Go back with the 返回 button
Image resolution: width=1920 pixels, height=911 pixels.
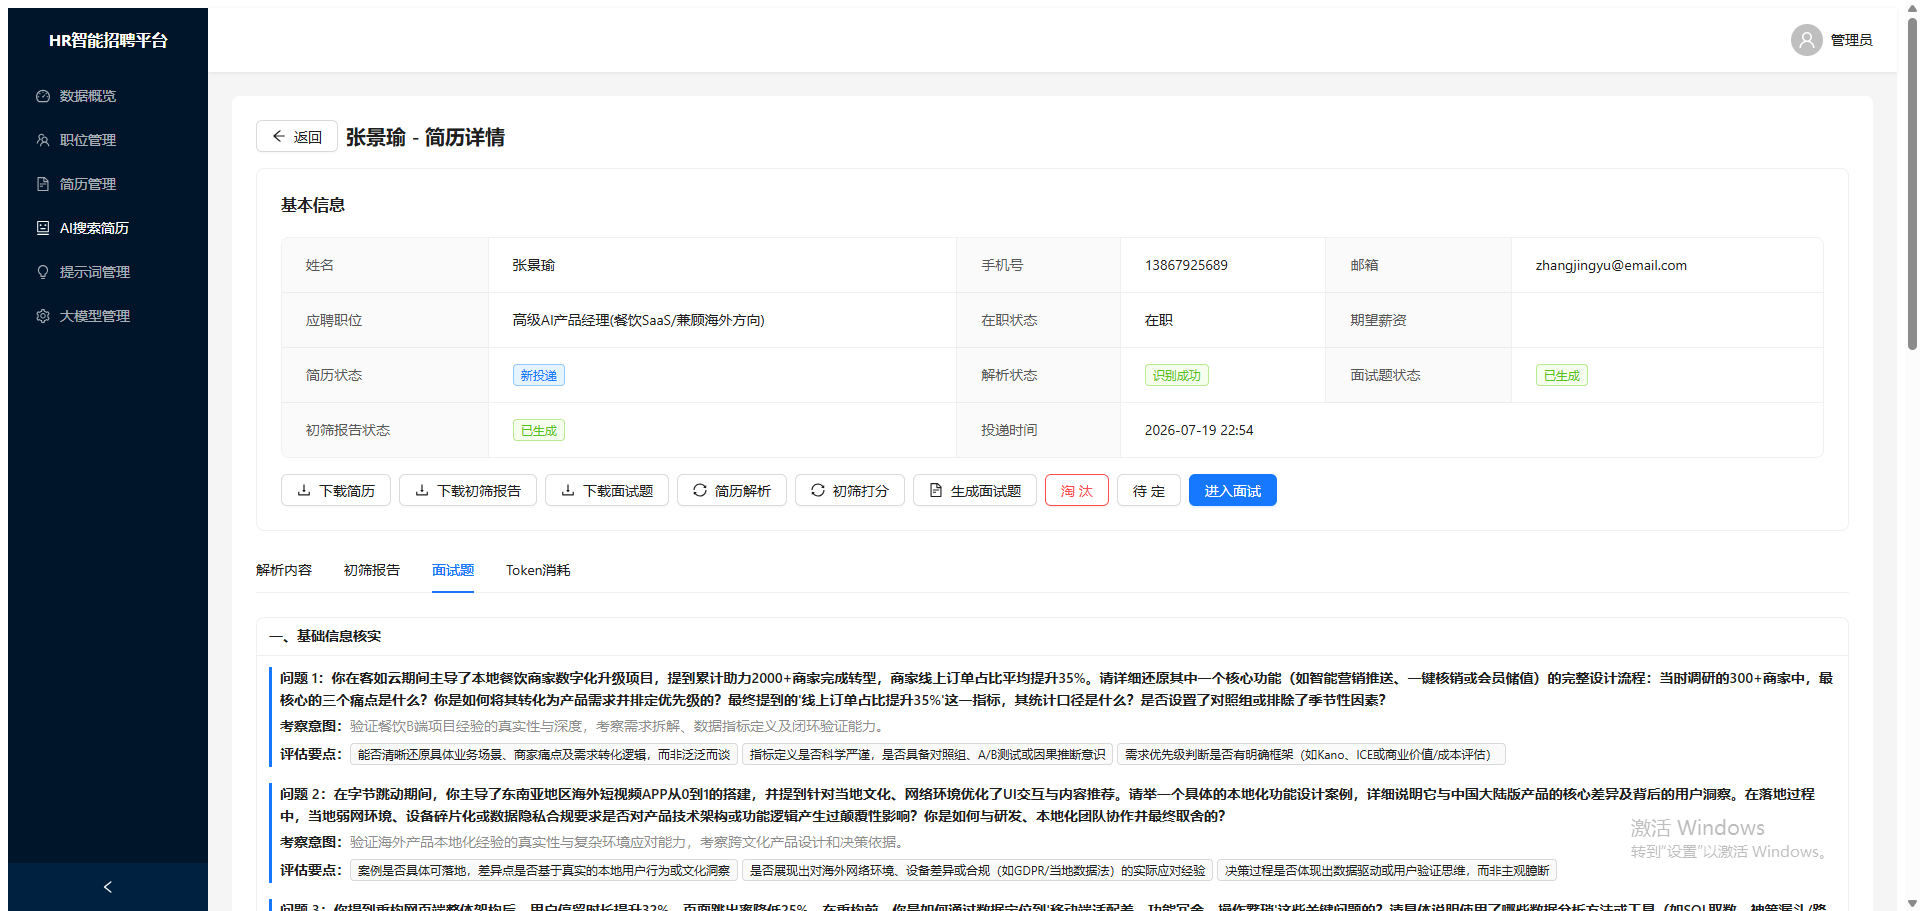click(x=297, y=137)
